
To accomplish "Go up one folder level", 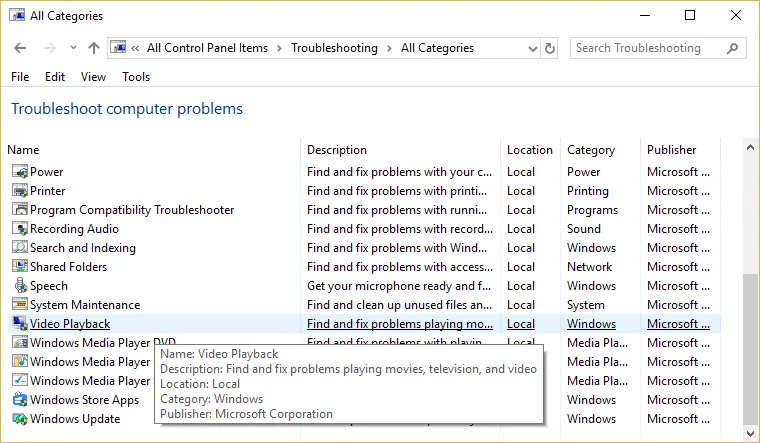I will (x=94, y=48).
